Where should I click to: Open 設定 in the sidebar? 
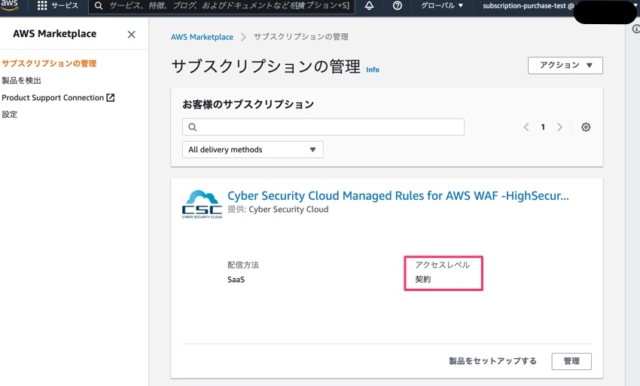[x=9, y=114]
